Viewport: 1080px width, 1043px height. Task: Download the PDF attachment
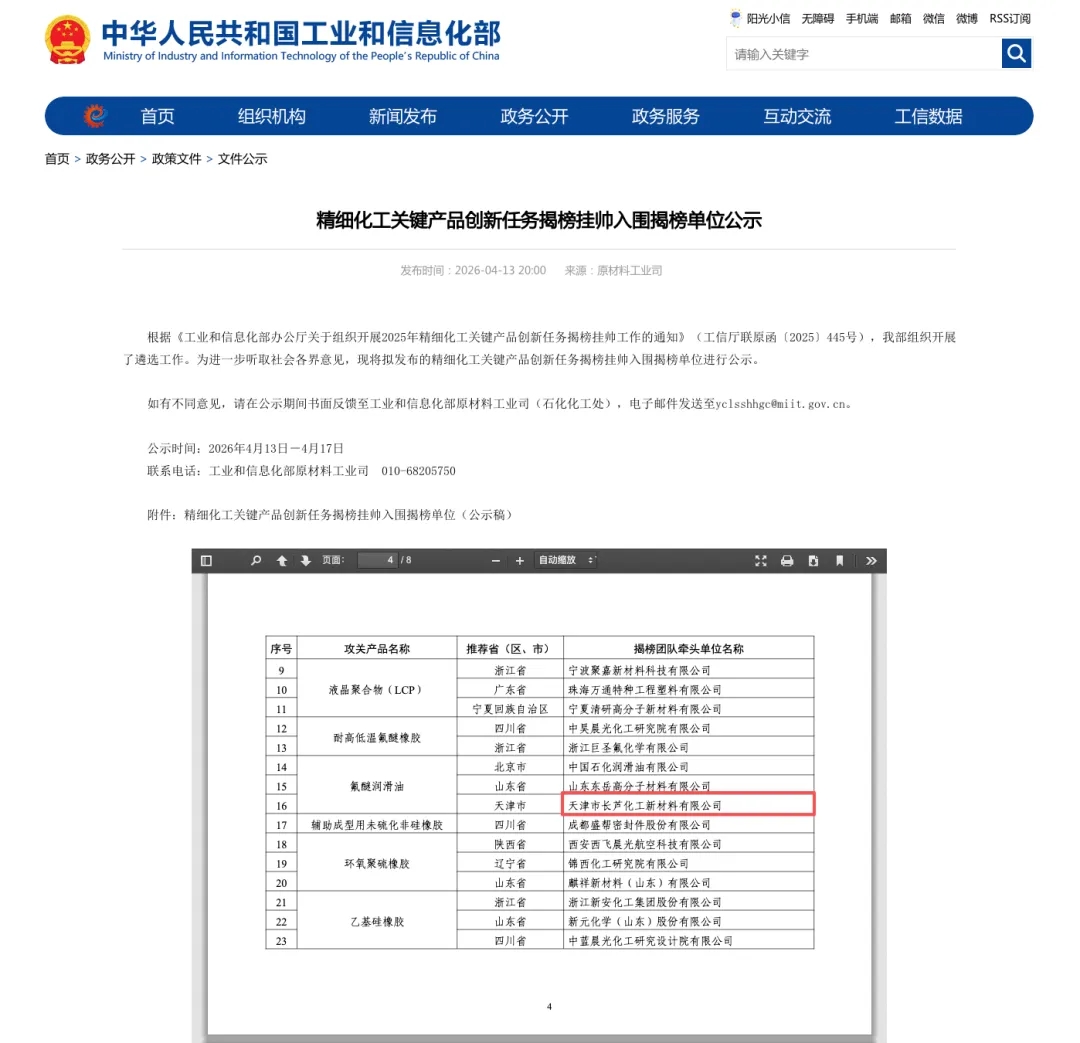[813, 560]
